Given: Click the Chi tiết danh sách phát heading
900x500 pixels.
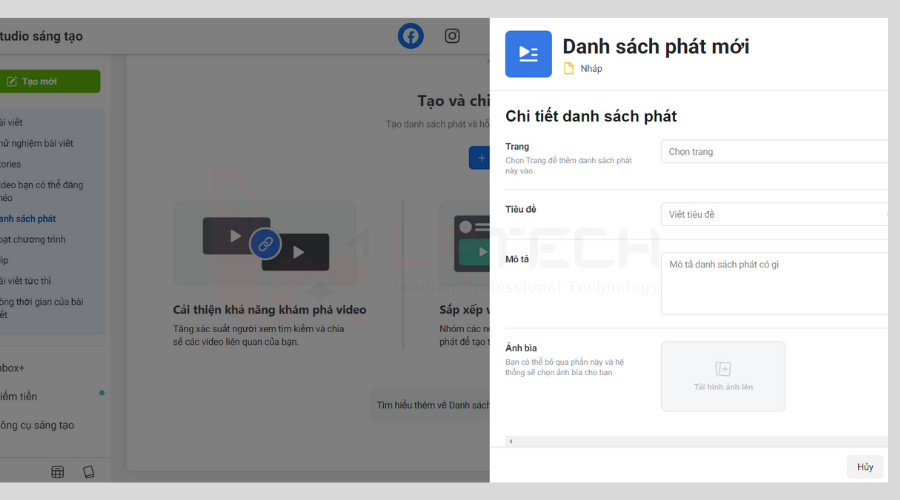Looking at the screenshot, I should click(591, 117).
